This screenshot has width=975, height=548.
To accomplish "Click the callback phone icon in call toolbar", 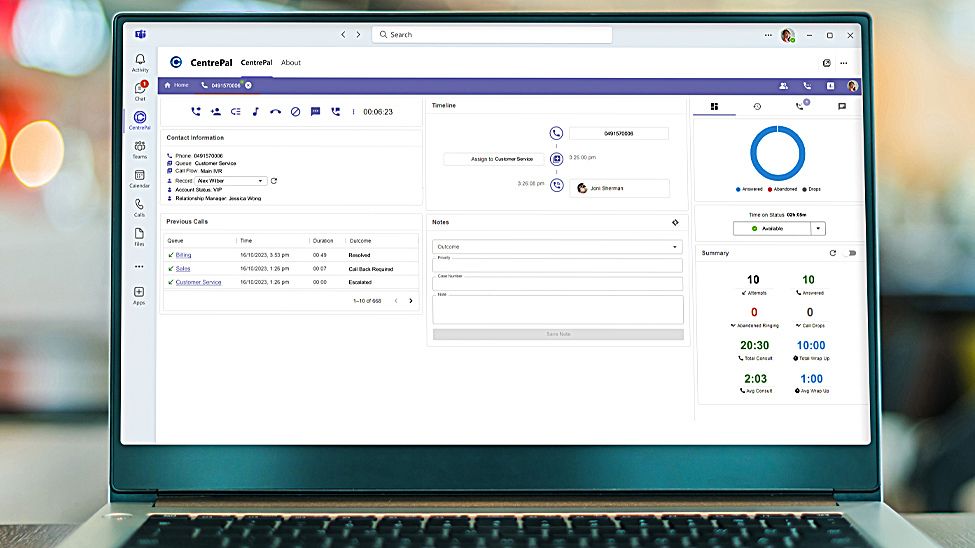I will coord(336,111).
